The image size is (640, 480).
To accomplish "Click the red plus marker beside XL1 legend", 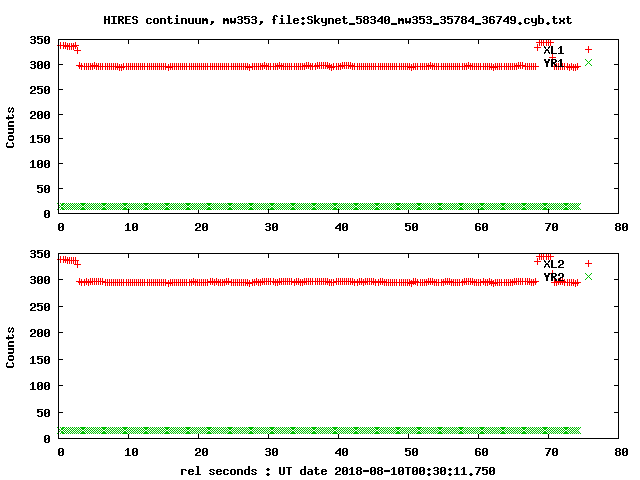I will 588,50.
